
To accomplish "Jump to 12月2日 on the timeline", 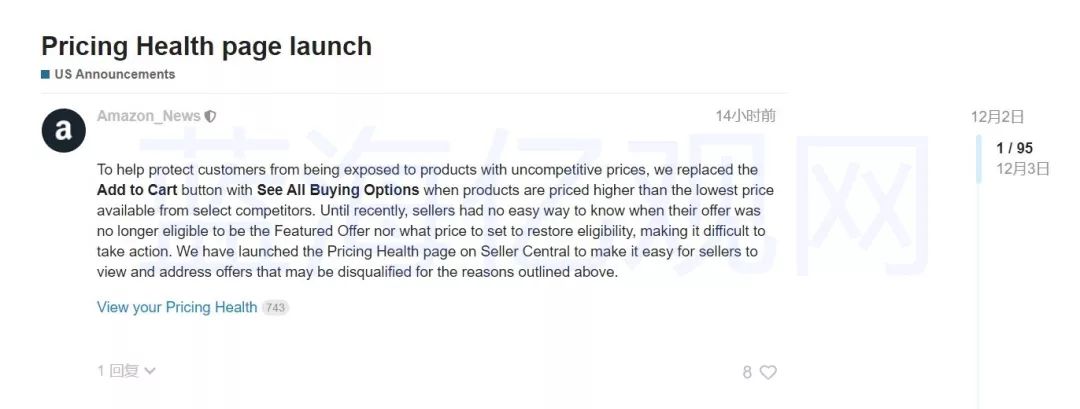I will point(997,117).
